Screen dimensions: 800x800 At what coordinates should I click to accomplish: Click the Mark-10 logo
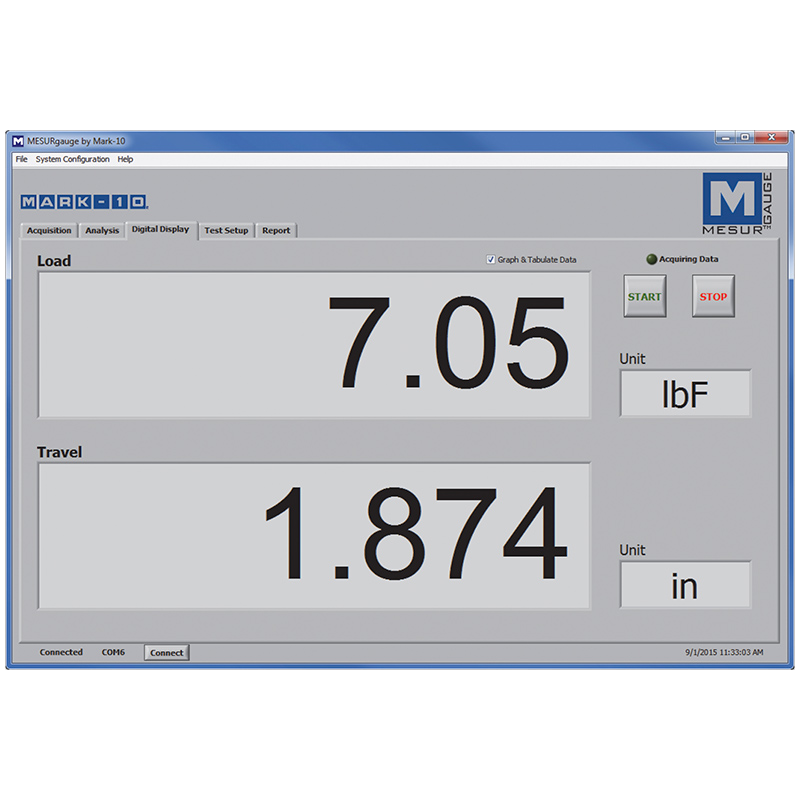tap(85, 202)
